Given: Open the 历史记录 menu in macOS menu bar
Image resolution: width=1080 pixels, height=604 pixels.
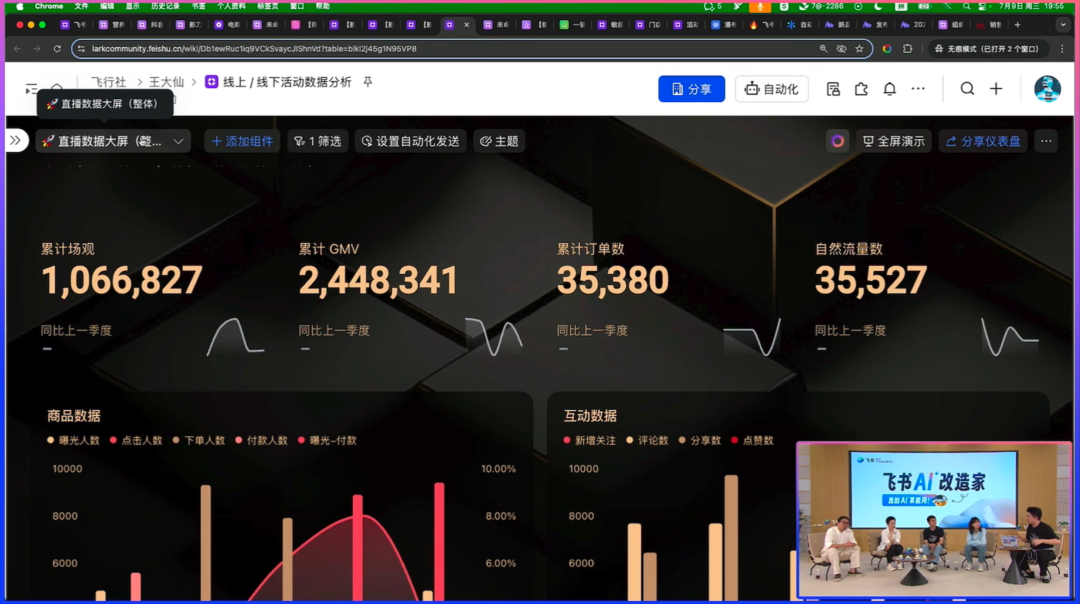Looking at the screenshot, I should 165,6.
